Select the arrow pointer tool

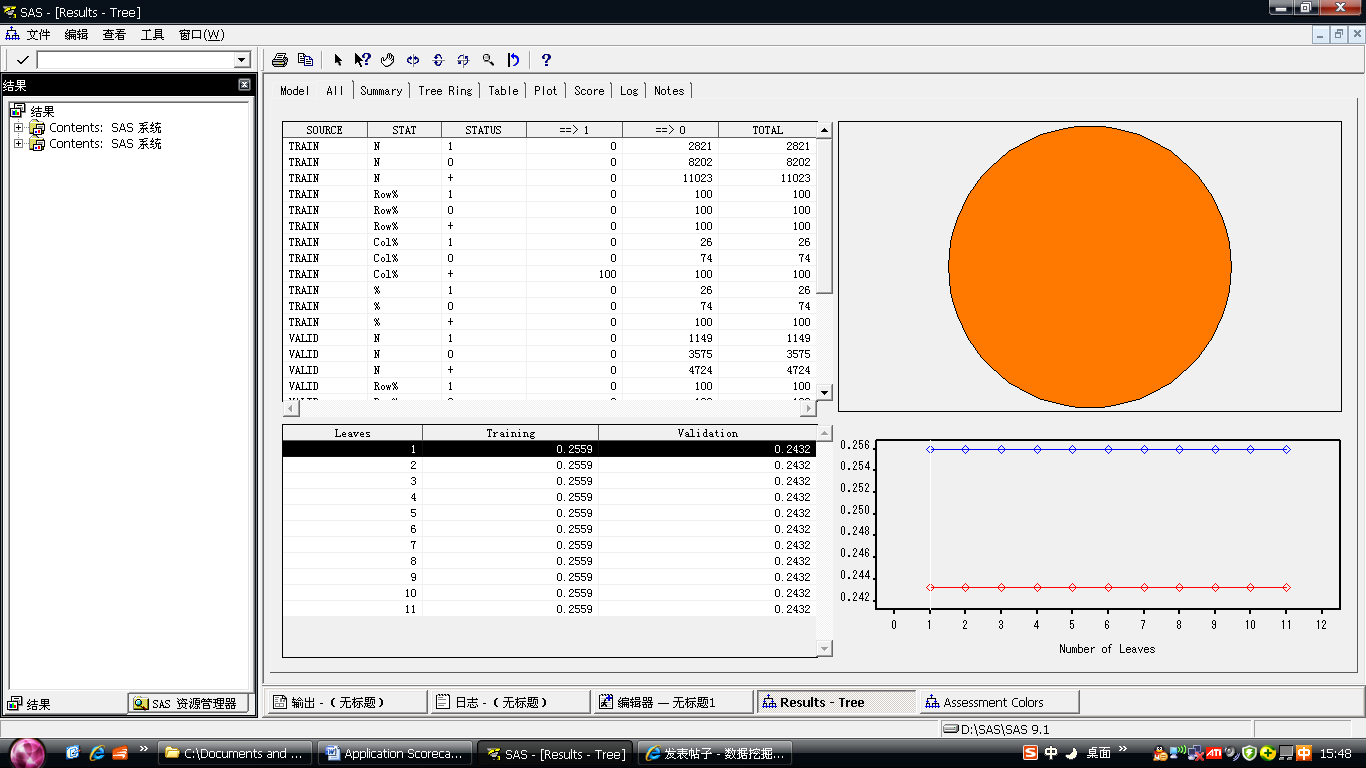click(x=338, y=60)
